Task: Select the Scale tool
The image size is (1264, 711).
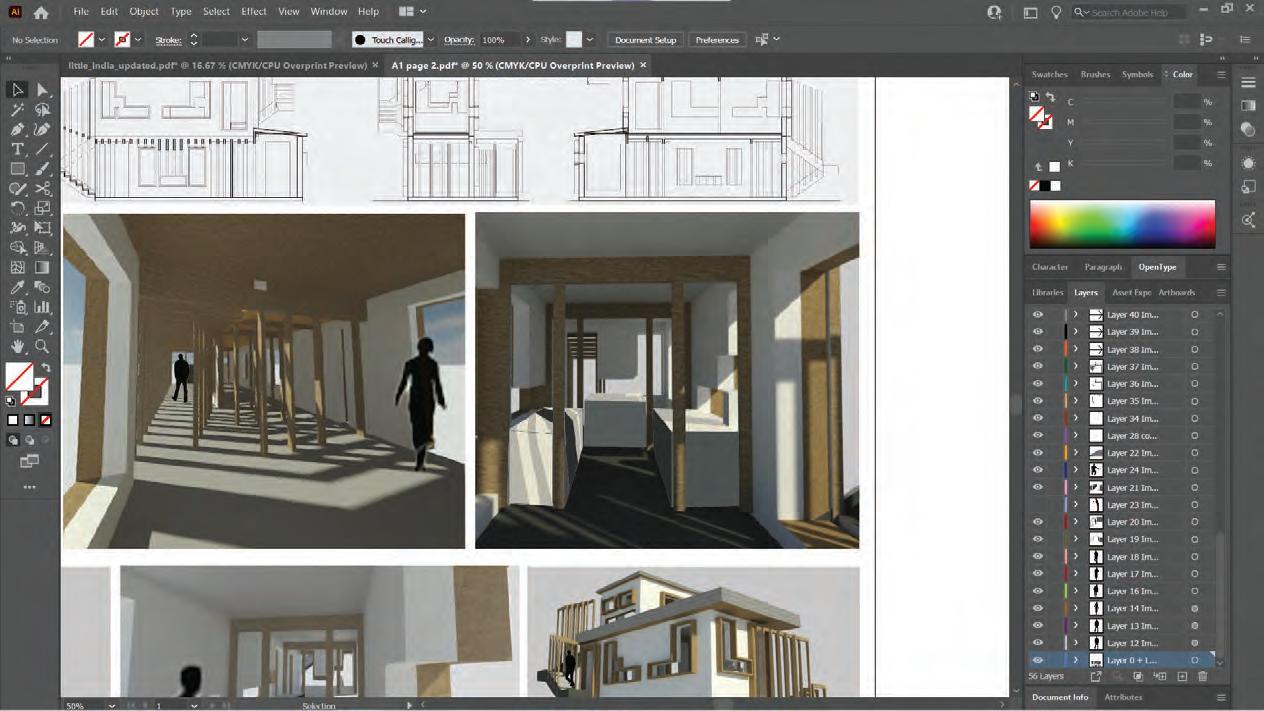Action: [42, 208]
